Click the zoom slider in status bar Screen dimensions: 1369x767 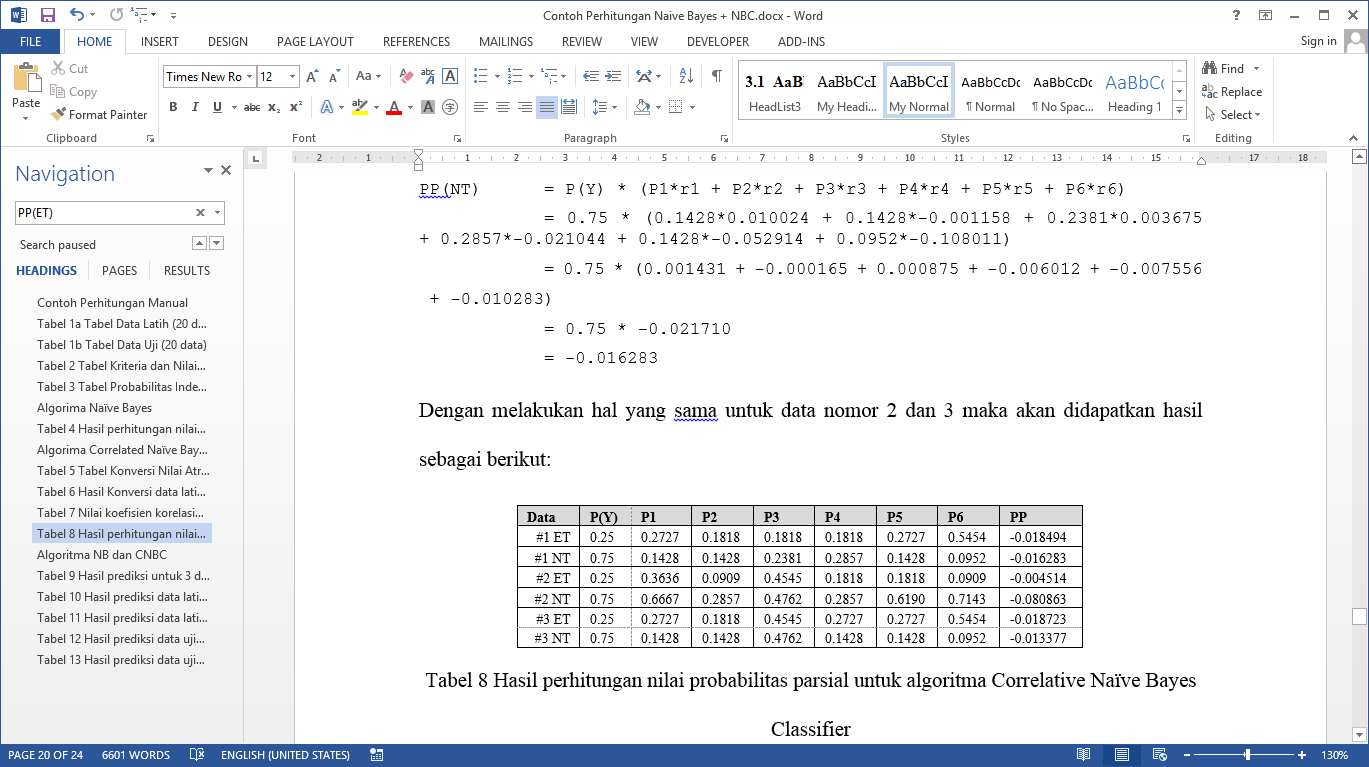pyautogui.click(x=1247, y=755)
